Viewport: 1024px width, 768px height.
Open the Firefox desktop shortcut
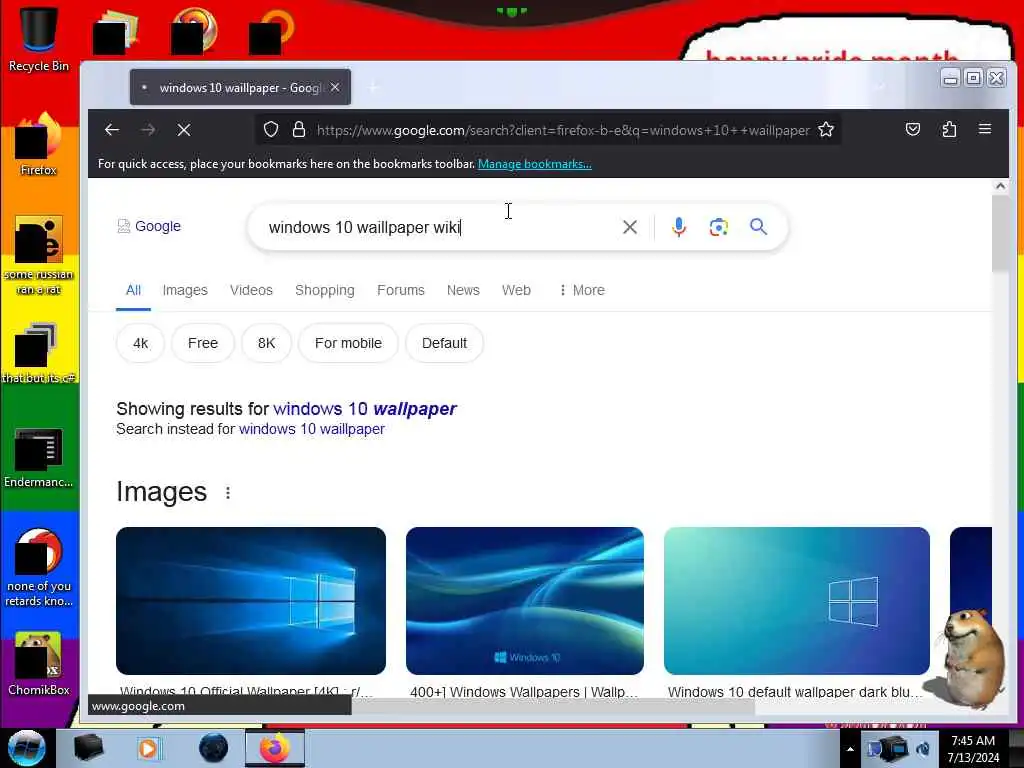(x=39, y=144)
